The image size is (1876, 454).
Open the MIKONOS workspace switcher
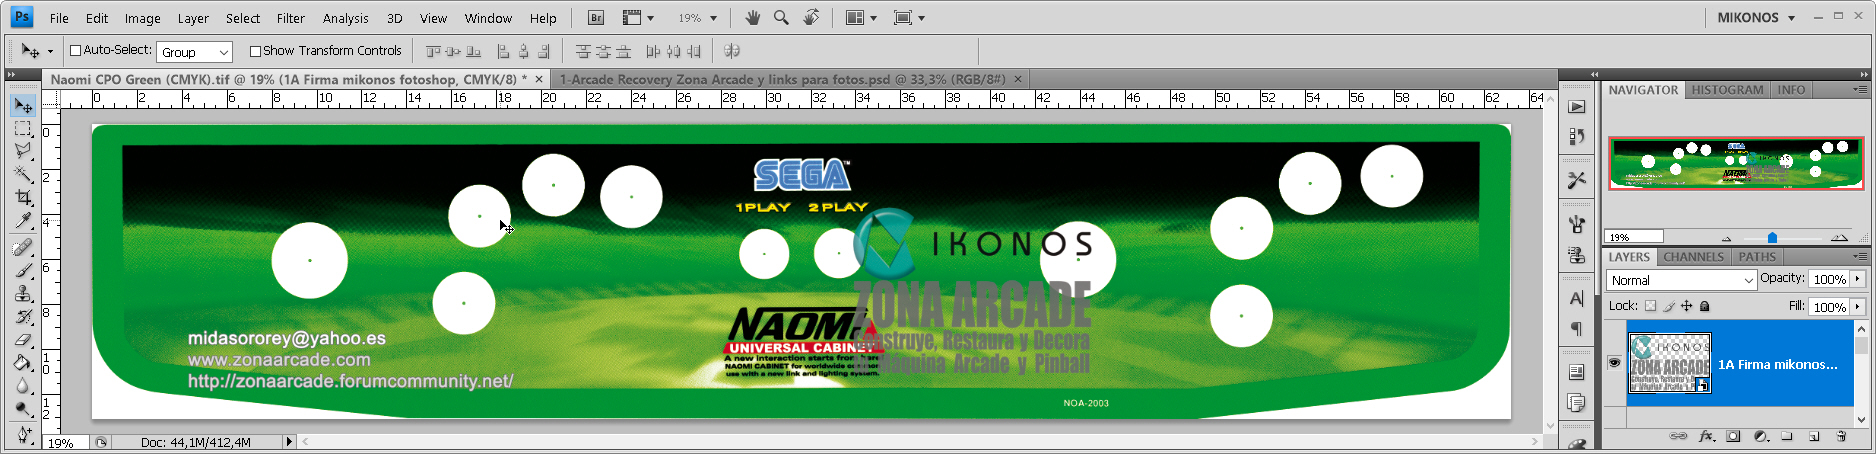1757,18
